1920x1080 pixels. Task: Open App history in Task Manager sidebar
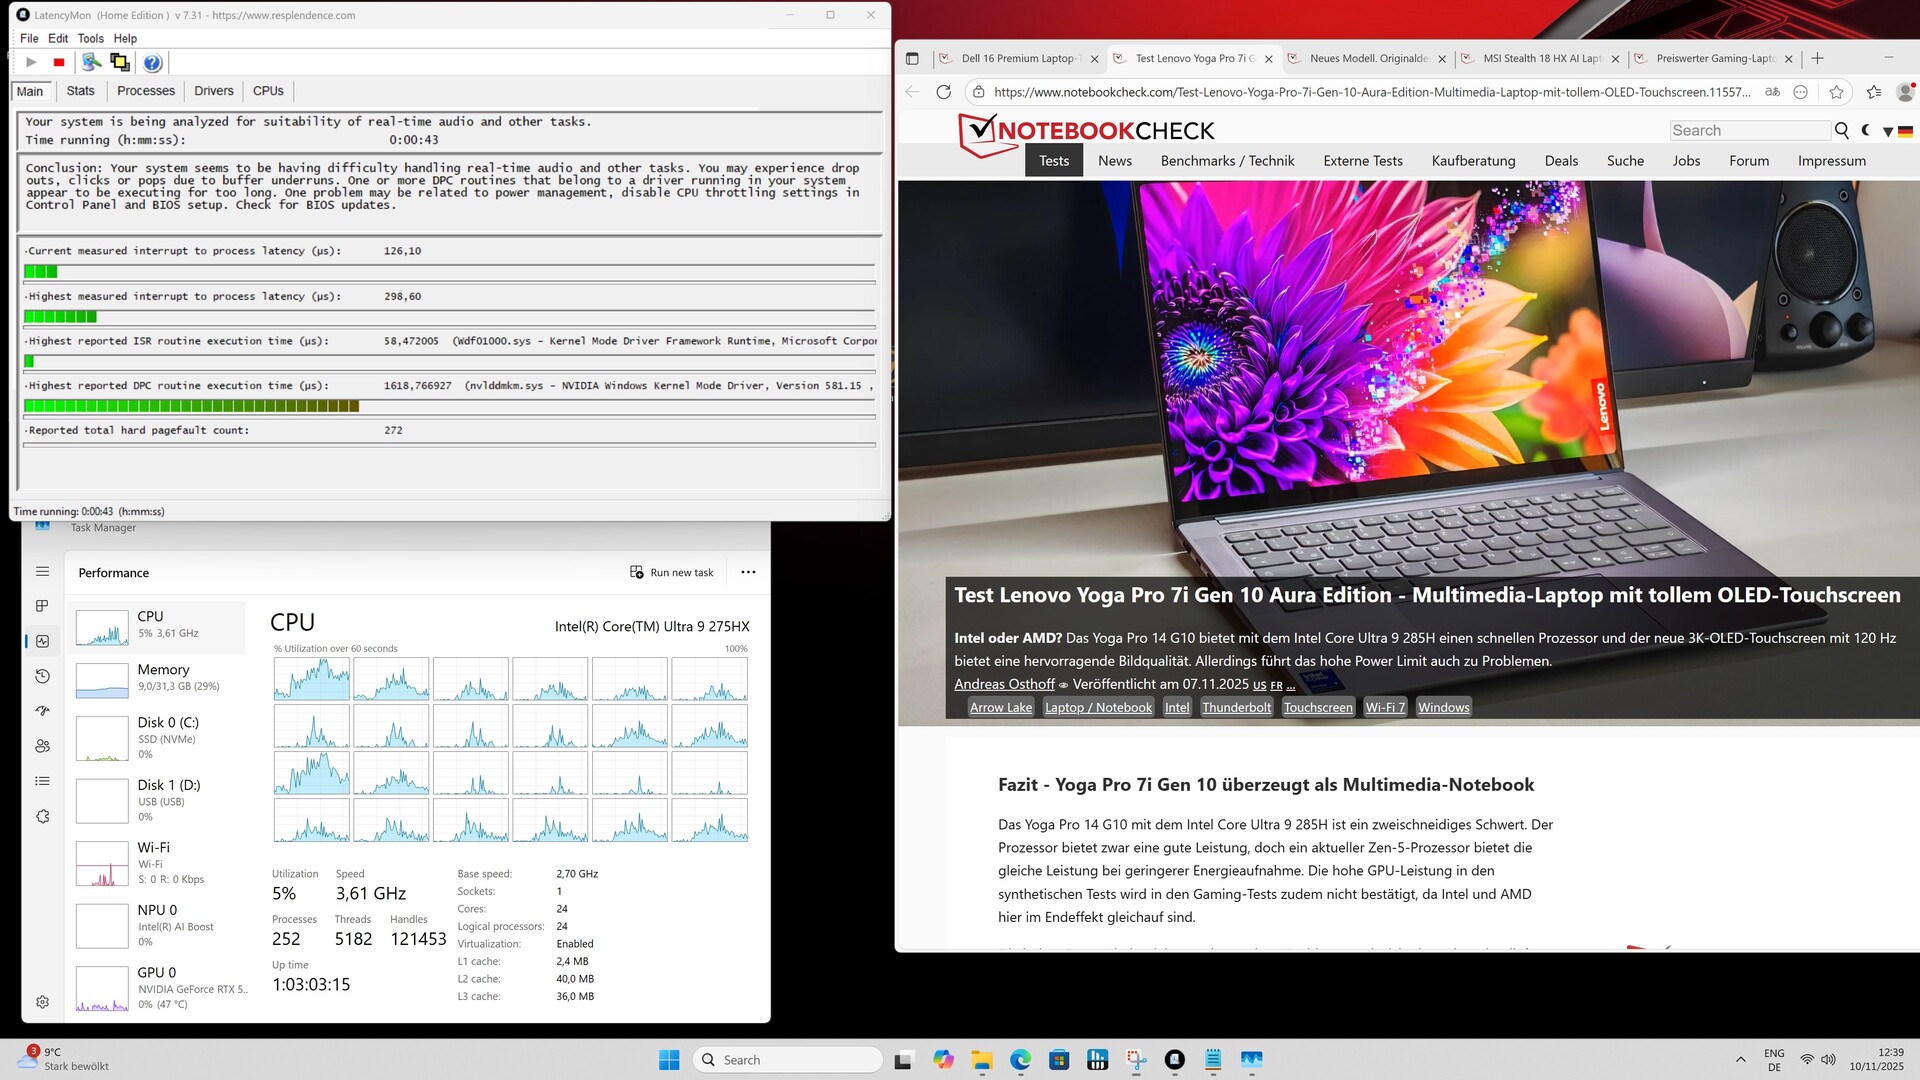pos(42,676)
